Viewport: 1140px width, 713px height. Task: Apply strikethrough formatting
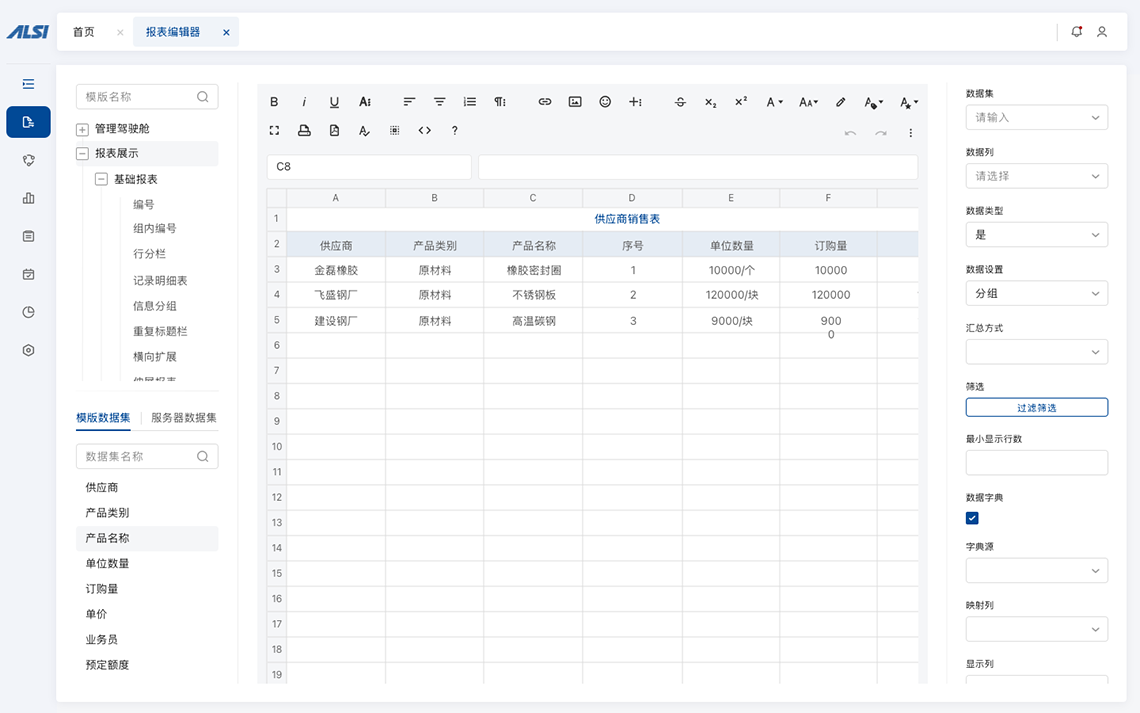point(681,102)
